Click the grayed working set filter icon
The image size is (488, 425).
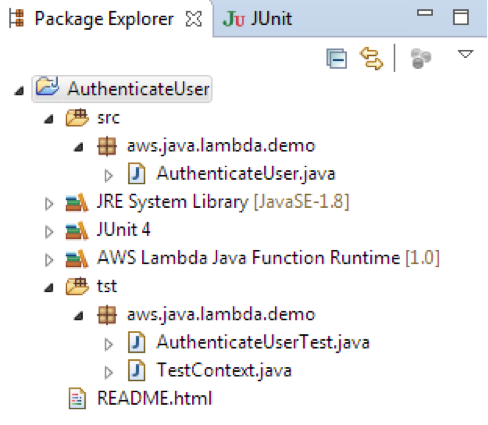pyautogui.click(x=420, y=59)
